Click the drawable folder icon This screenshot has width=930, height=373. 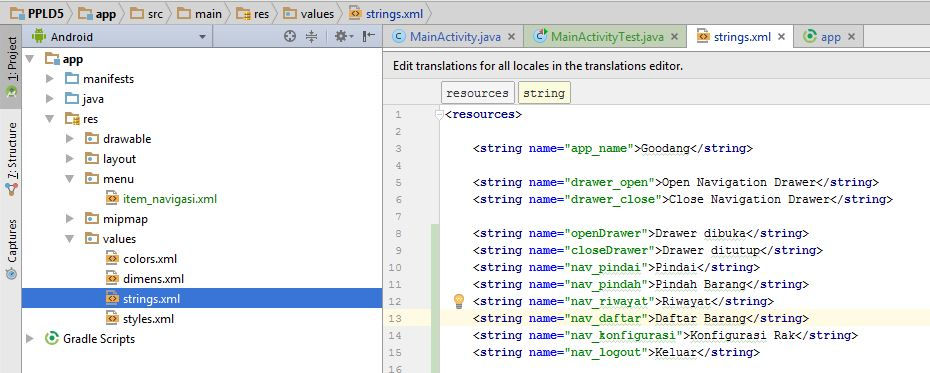tap(92, 139)
